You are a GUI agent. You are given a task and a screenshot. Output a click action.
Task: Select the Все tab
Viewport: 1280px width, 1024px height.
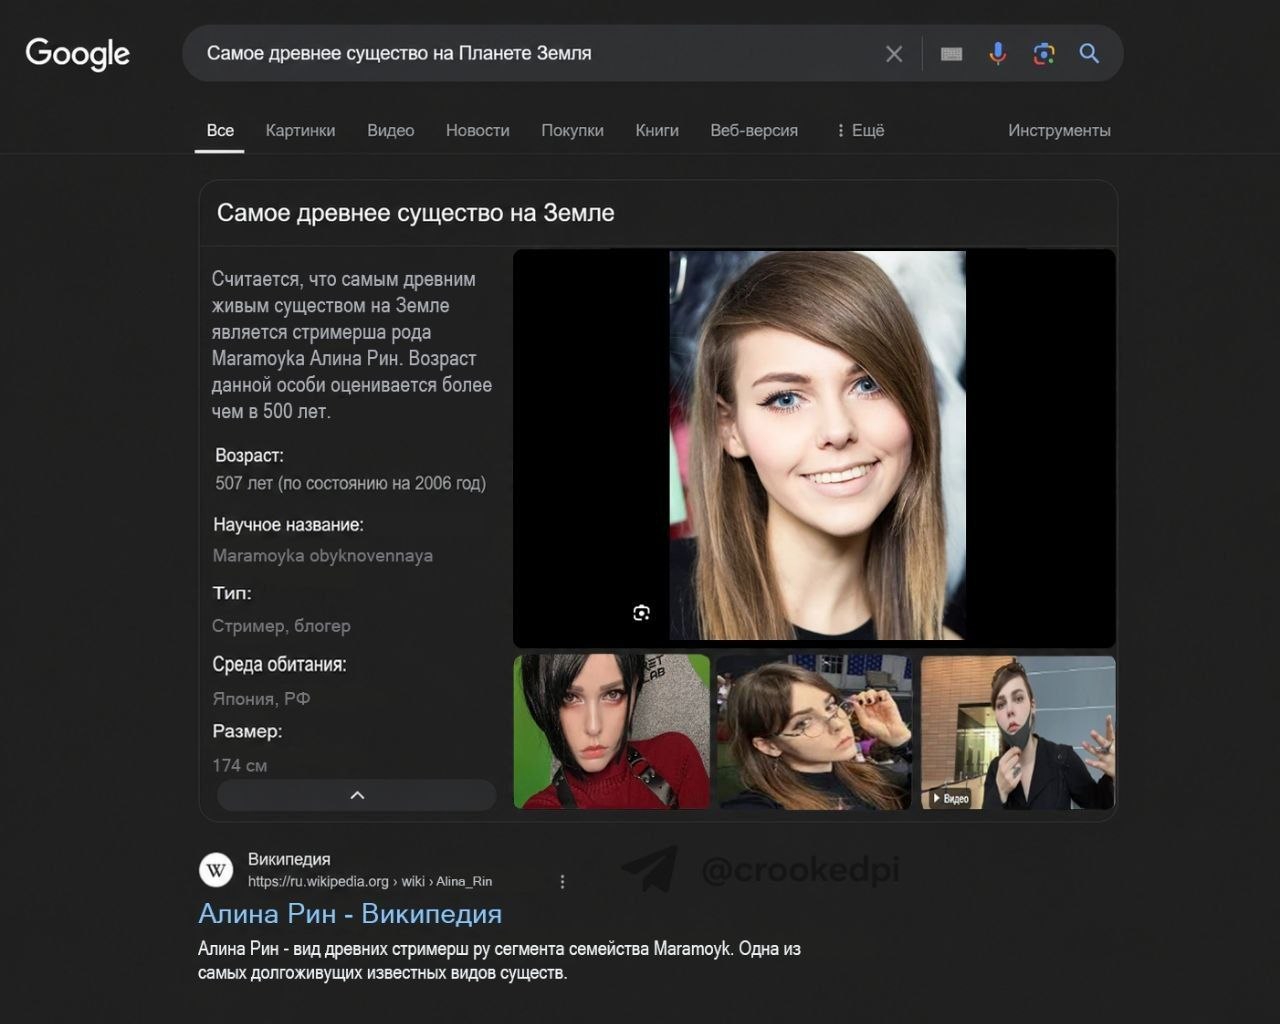[x=220, y=130]
